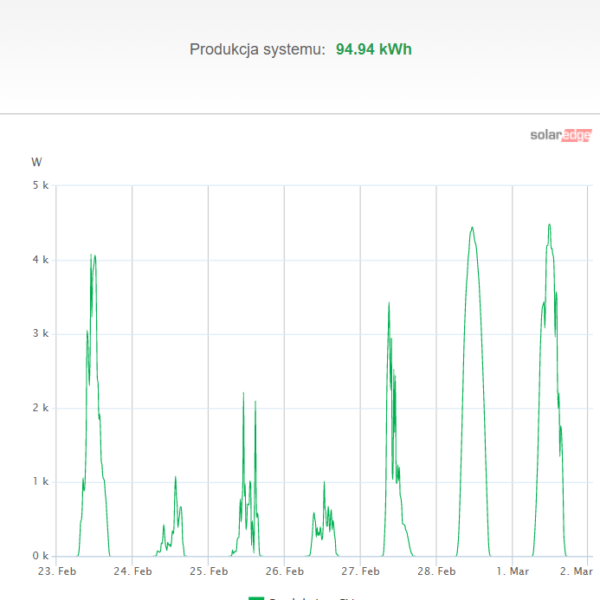Click the W unit label above Y axis
The width and height of the screenshot is (600, 600).
[x=36, y=161]
